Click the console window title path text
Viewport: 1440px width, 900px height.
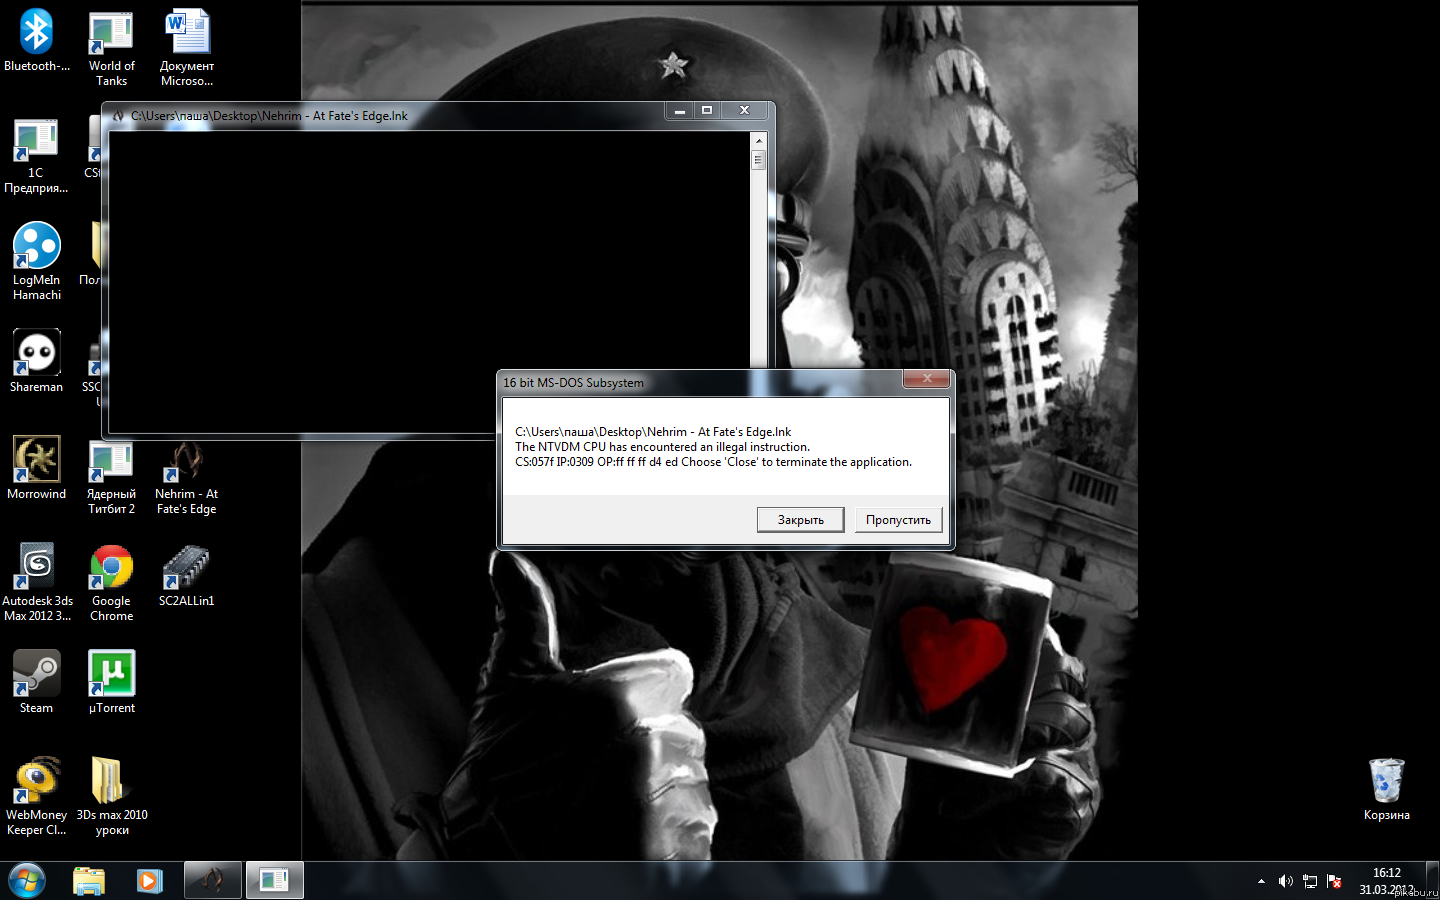click(269, 116)
